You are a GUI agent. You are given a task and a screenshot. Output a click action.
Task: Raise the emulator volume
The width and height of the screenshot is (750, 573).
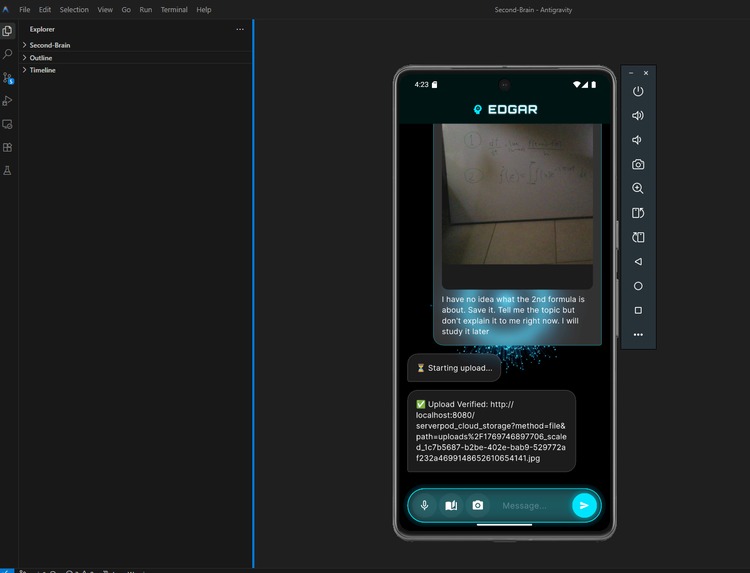click(x=638, y=116)
